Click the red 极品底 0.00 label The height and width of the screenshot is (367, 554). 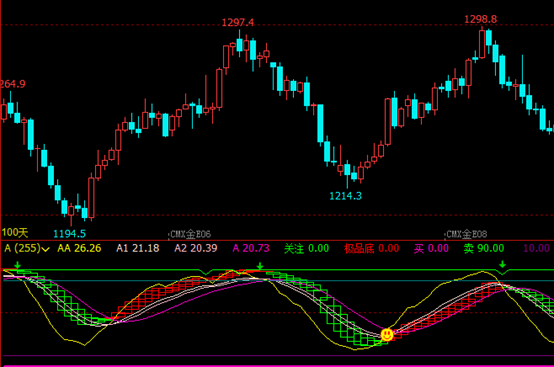(x=372, y=248)
